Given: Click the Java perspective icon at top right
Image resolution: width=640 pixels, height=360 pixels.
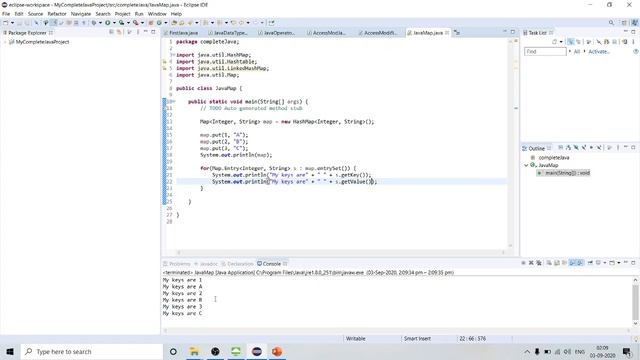Looking at the screenshot, I should 635,23.
